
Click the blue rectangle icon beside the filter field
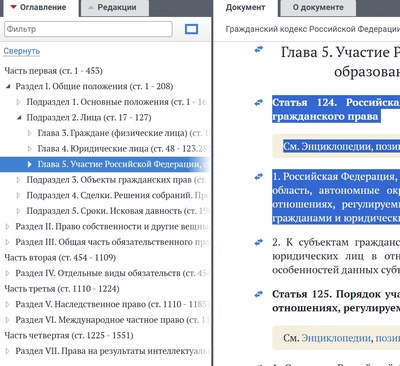tap(191, 29)
